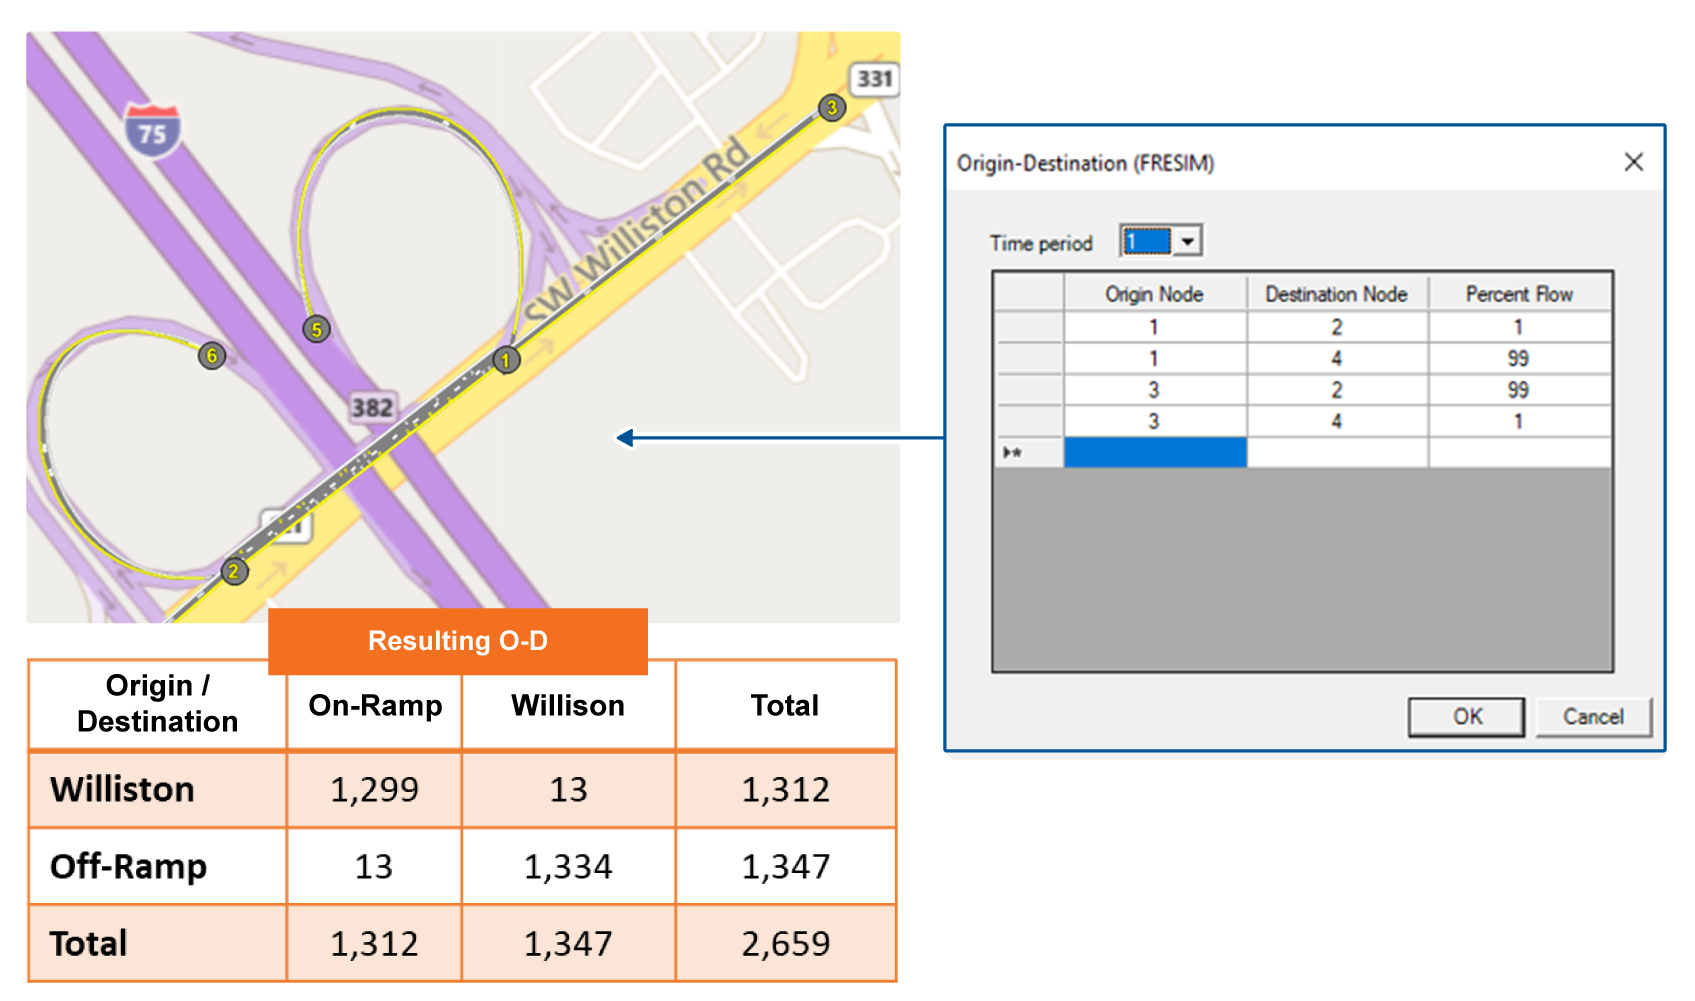Open the Time period dropdown arrow
Screen dimensions: 1695x1001
click(x=1187, y=241)
